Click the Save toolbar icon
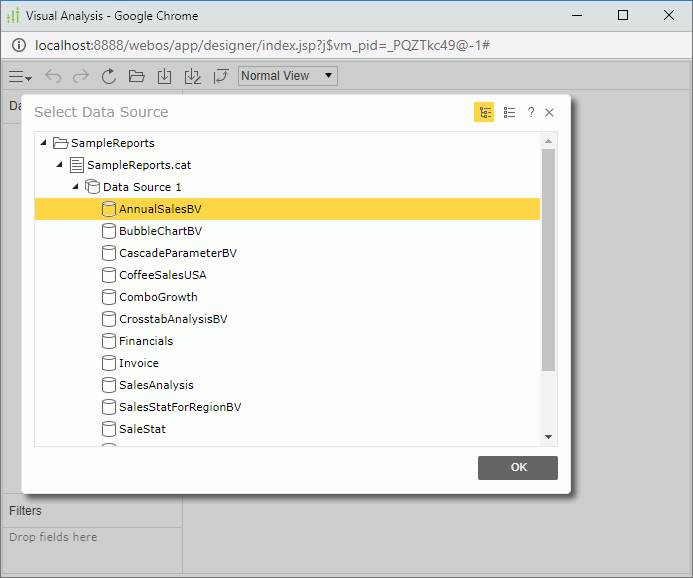The width and height of the screenshot is (693, 578). 165,76
